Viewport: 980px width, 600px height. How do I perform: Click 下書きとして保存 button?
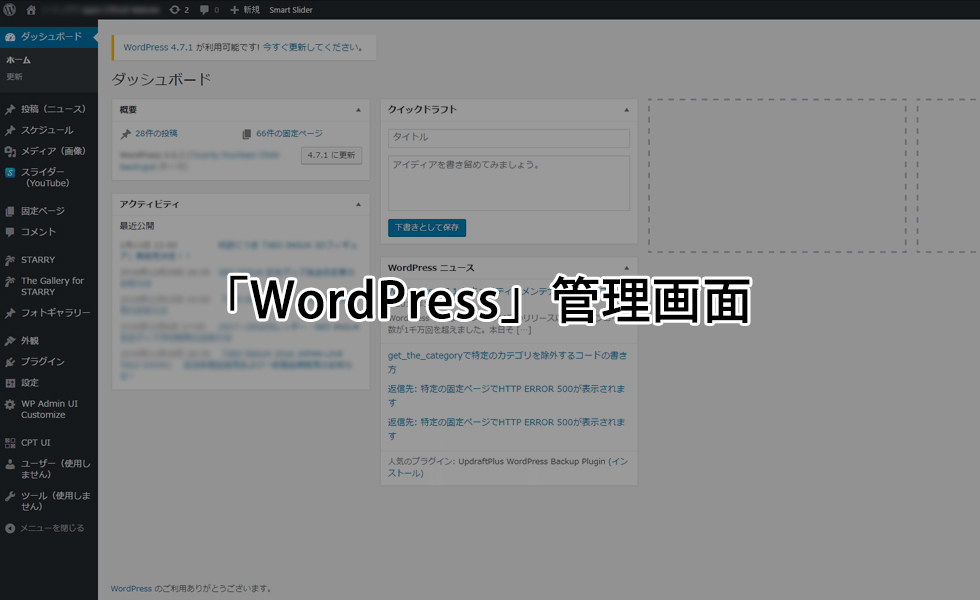coord(427,228)
